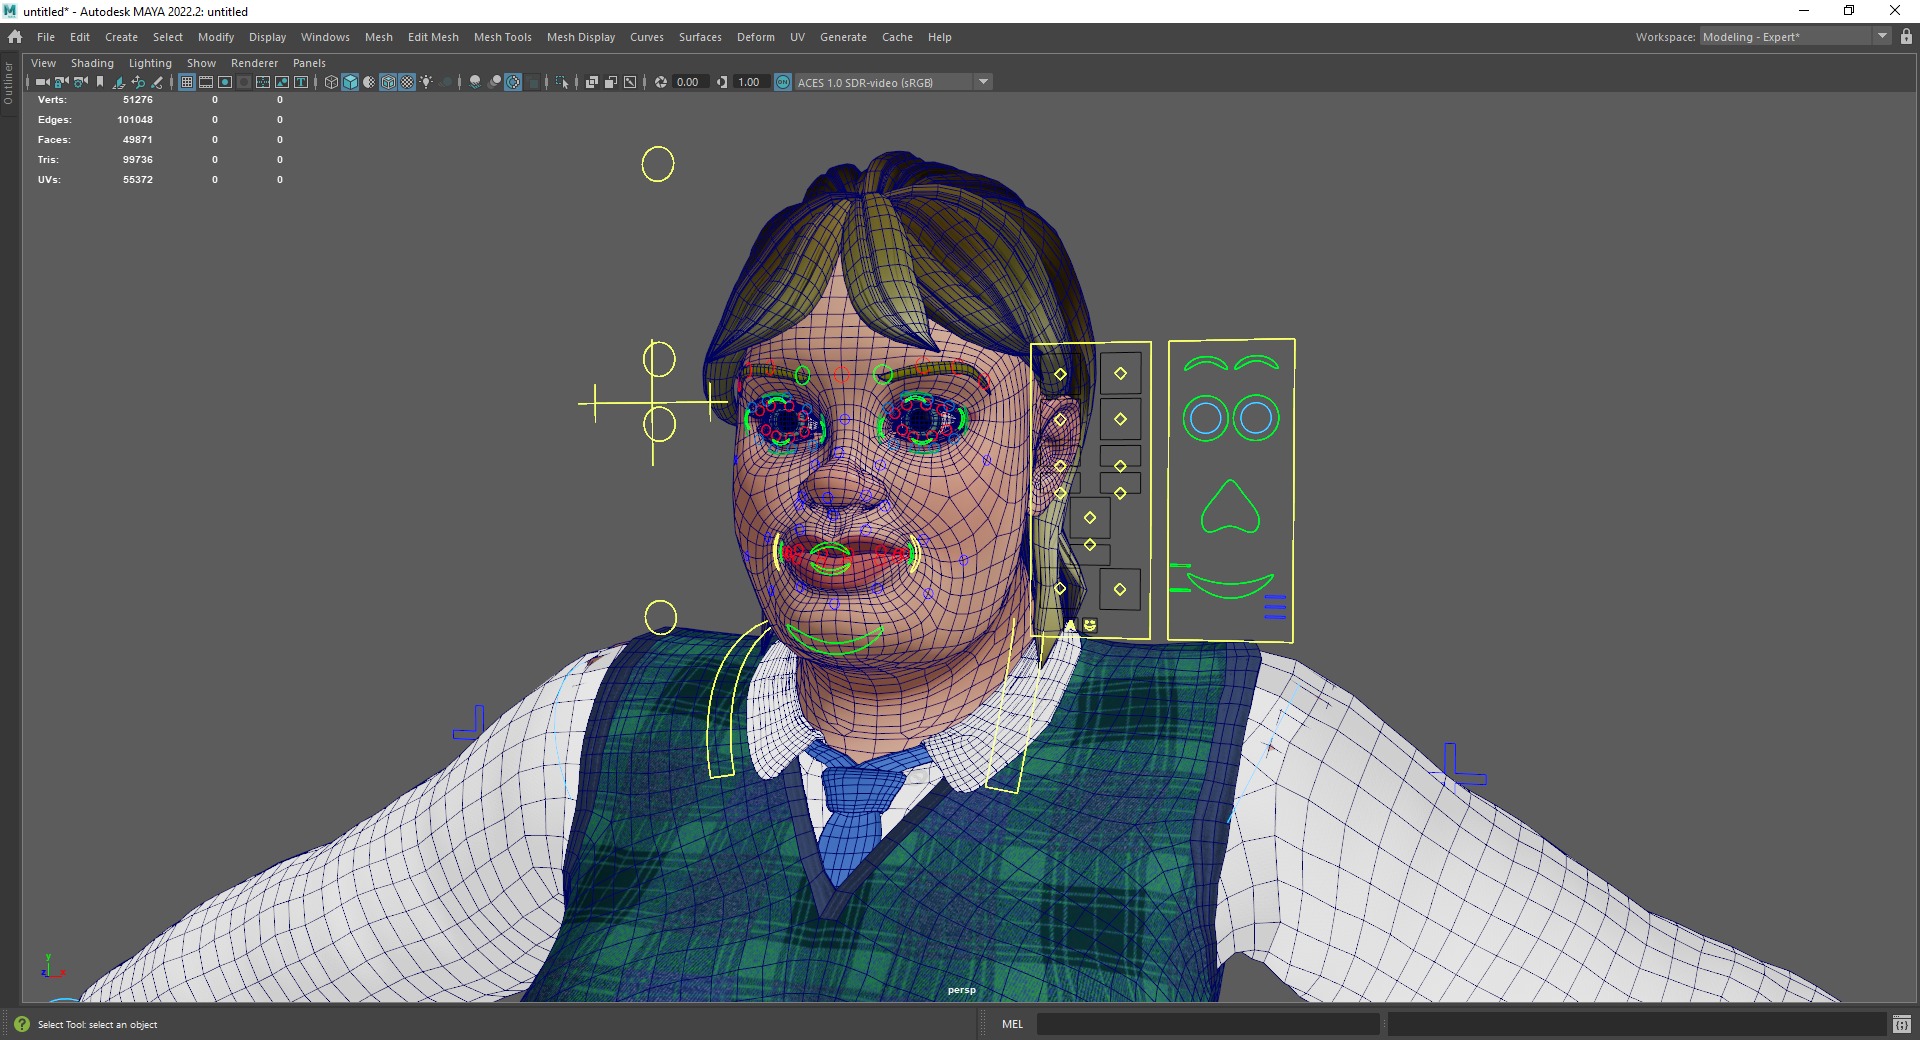This screenshot has width=1920, height=1040.
Task: Open the File menu
Action: point(46,37)
